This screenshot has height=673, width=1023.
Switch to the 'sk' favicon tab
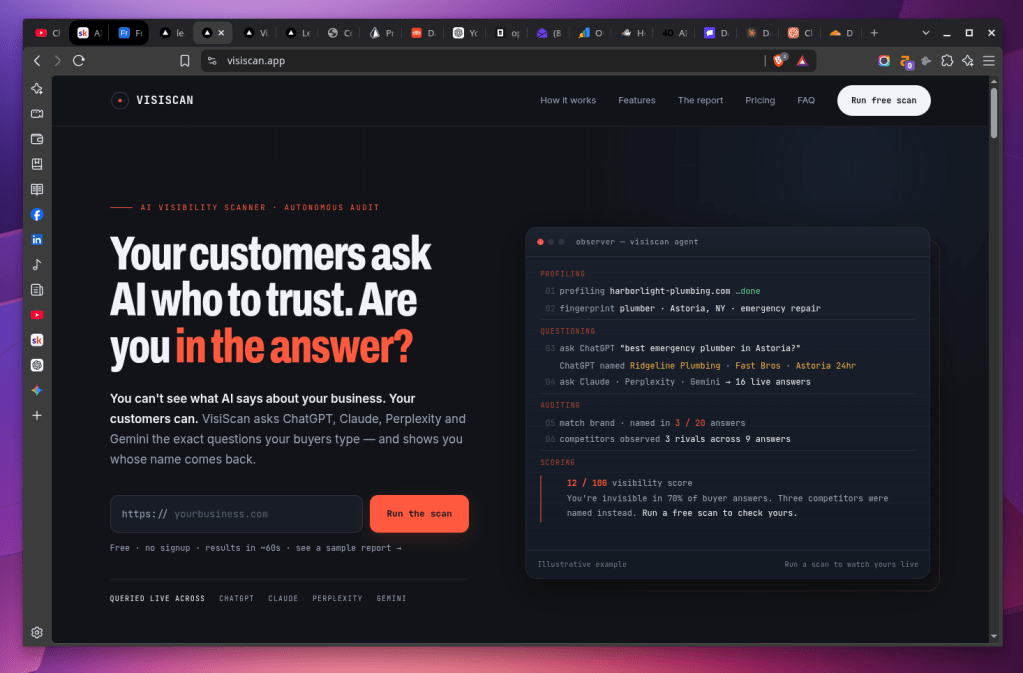[x=89, y=33]
